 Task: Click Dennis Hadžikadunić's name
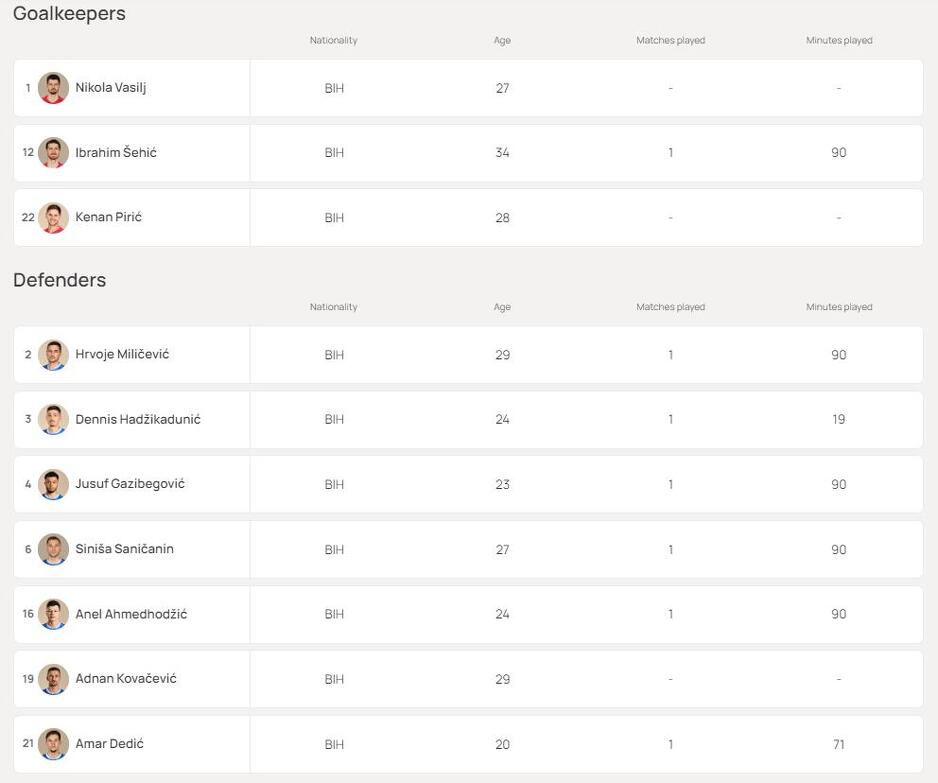pyautogui.click(x=138, y=420)
